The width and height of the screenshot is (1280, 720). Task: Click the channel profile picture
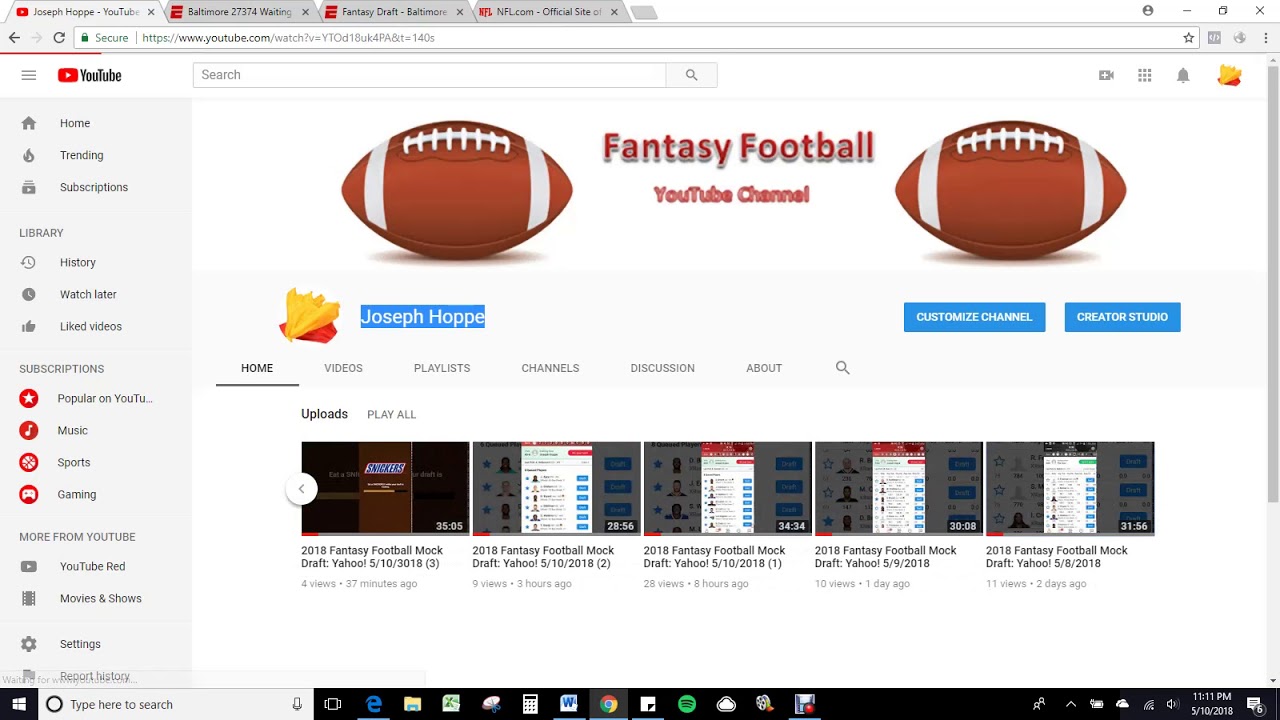click(x=309, y=316)
